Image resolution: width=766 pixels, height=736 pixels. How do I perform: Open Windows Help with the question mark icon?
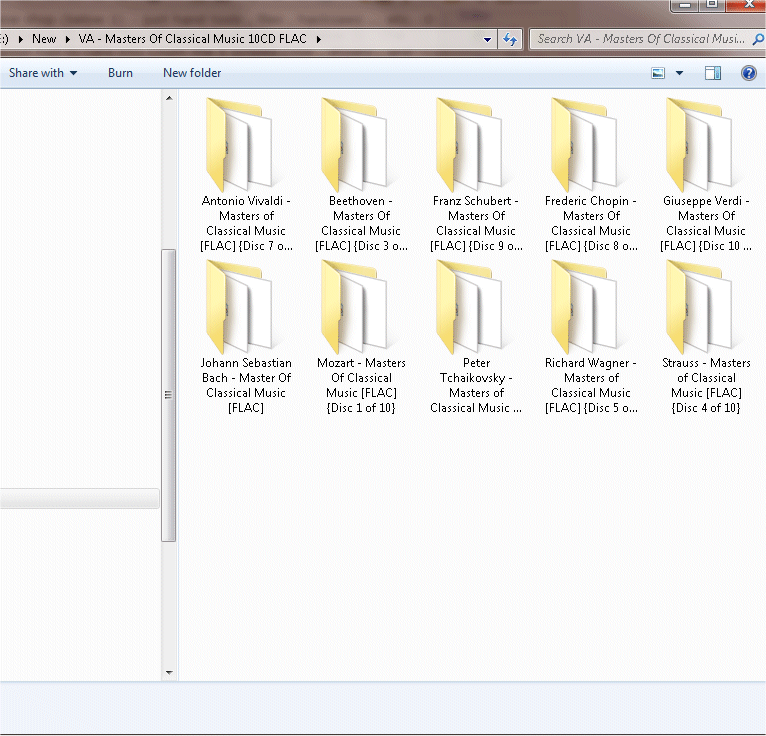tap(748, 73)
